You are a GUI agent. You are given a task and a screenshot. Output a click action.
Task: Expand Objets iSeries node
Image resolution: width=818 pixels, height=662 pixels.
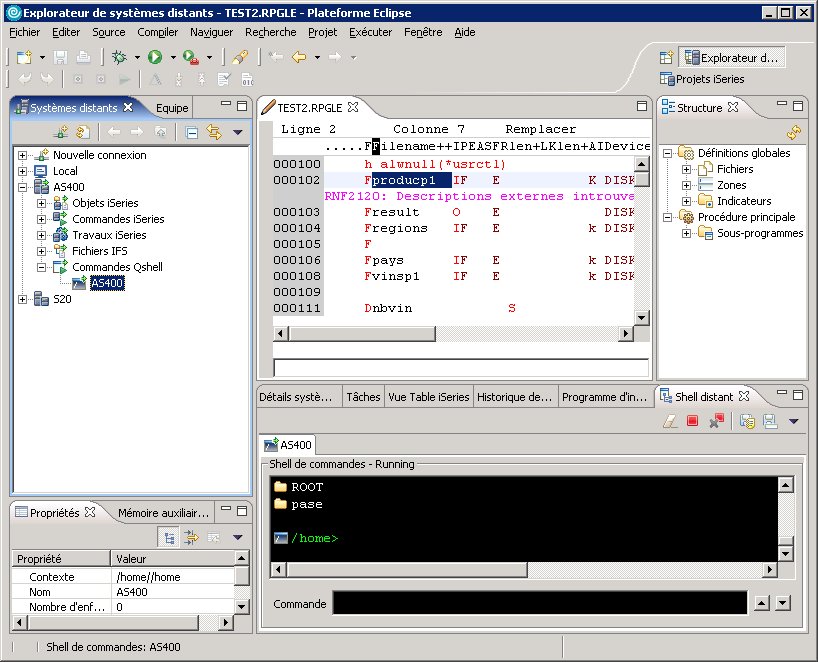(x=42, y=203)
